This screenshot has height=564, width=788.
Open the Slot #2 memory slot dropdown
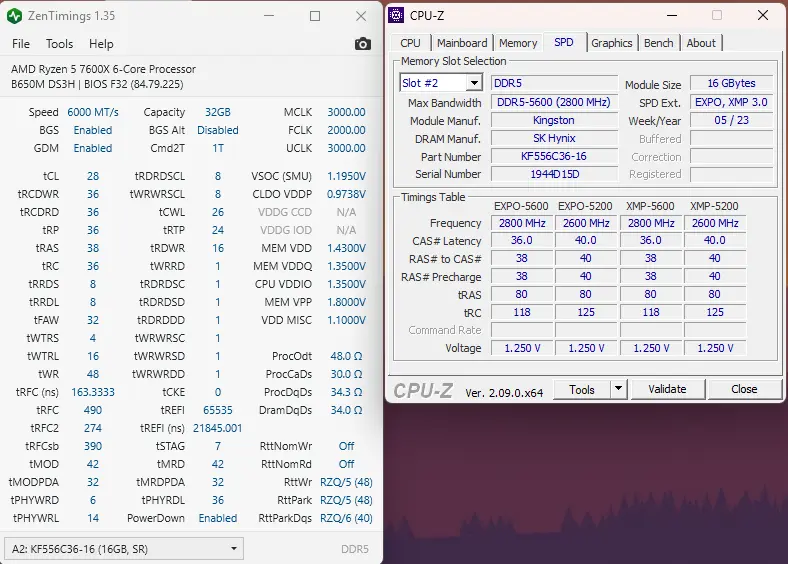(x=441, y=83)
